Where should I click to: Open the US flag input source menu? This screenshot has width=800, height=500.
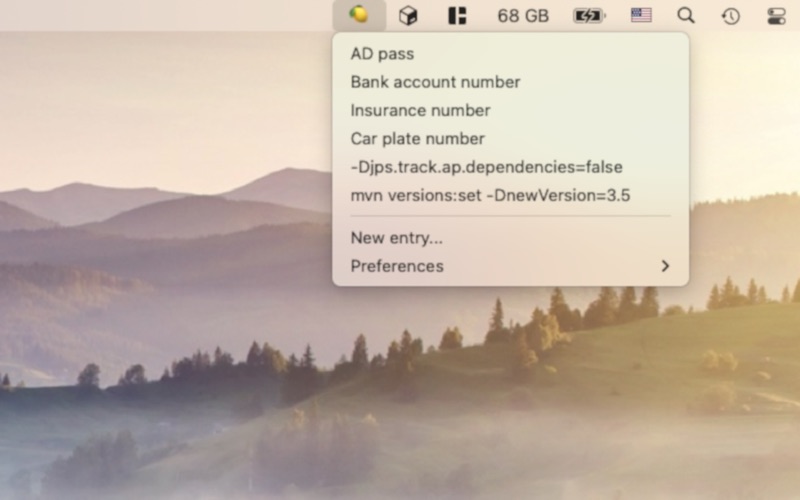coord(641,15)
